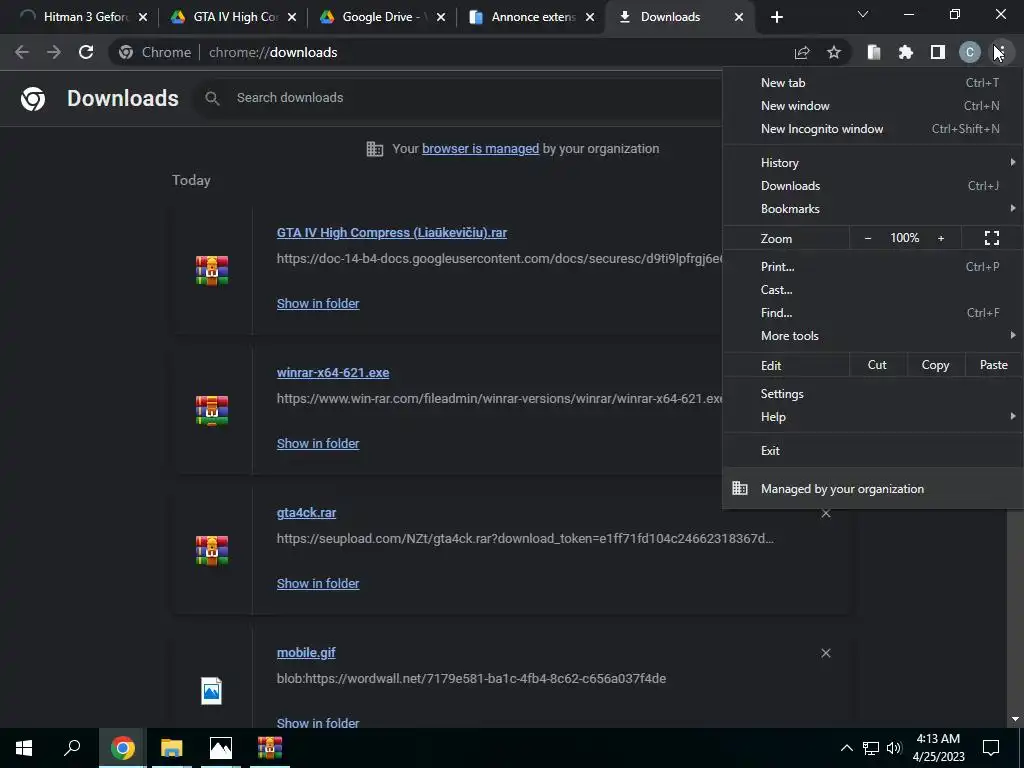This screenshot has width=1024, height=768.
Task: Open the browser is managed link
Action: pyautogui.click(x=481, y=149)
